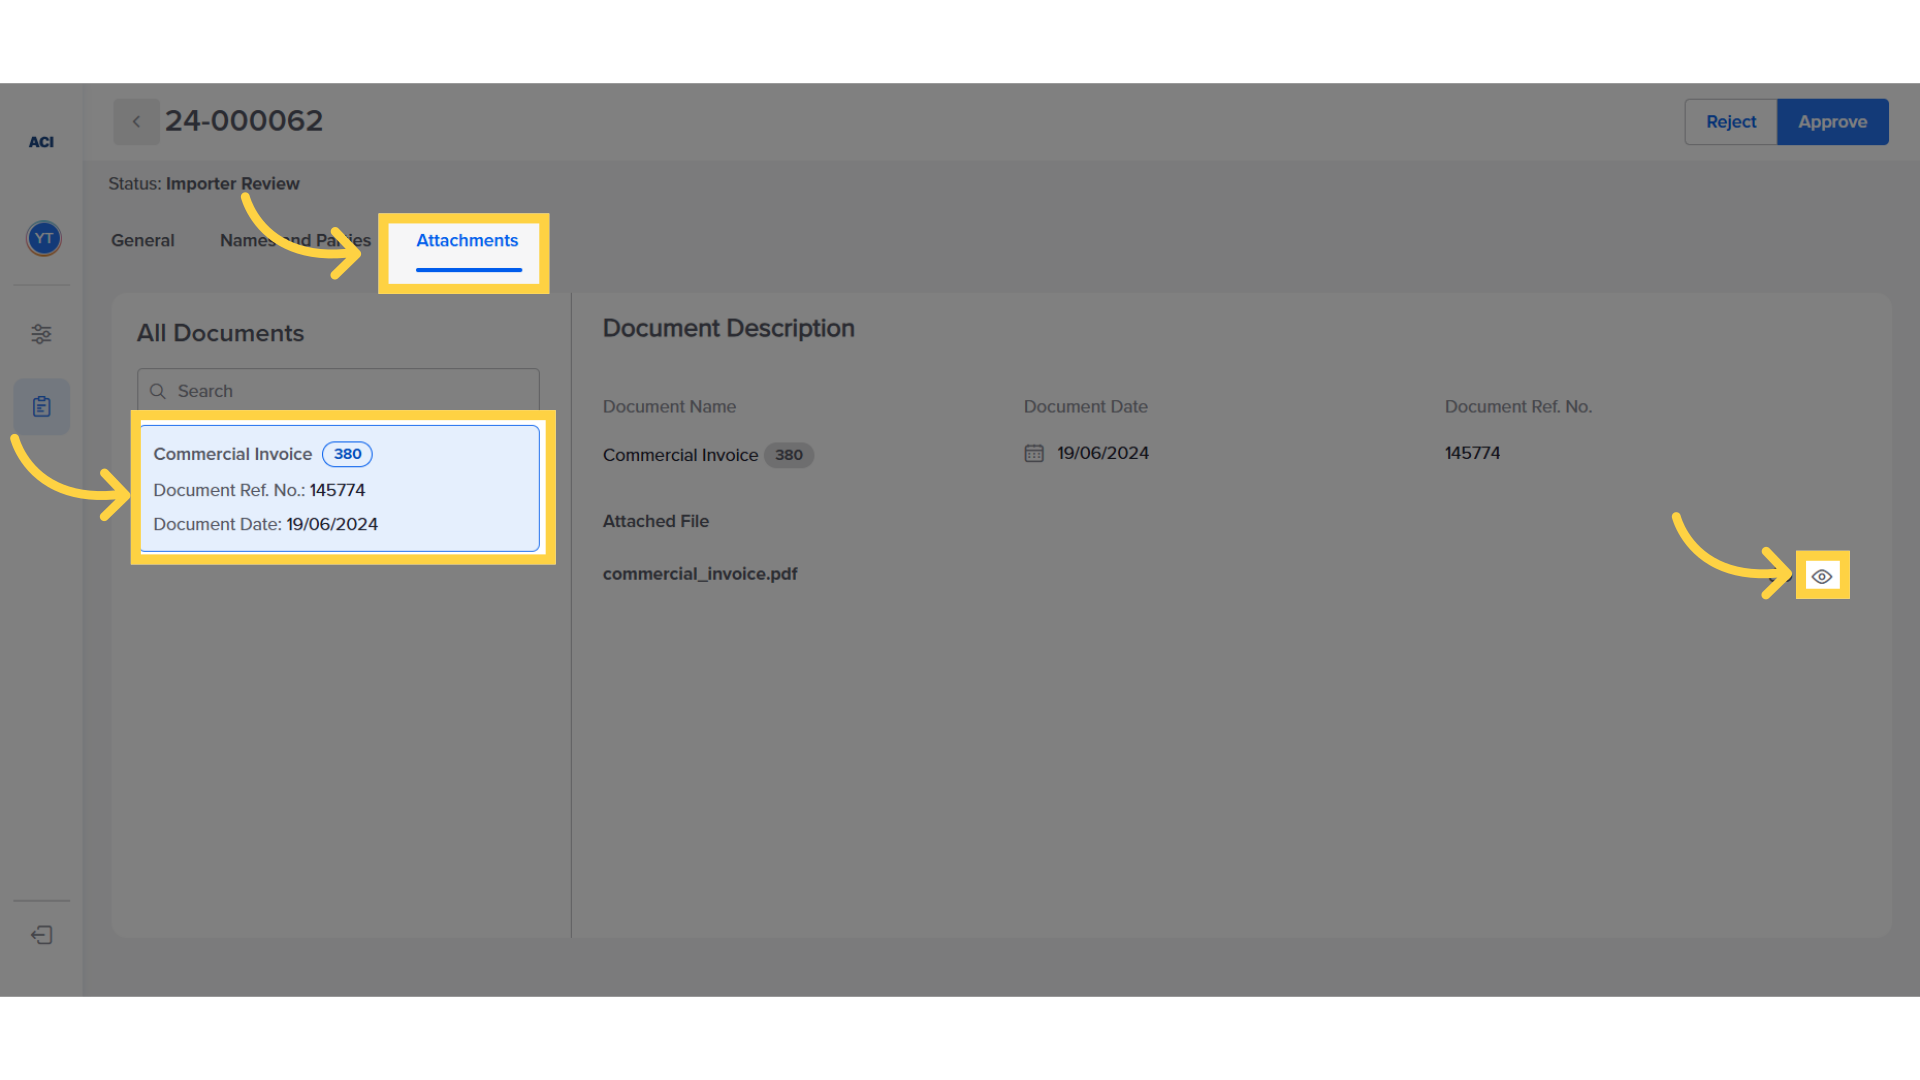Open the filter sliders sidebar icon

tap(41, 334)
